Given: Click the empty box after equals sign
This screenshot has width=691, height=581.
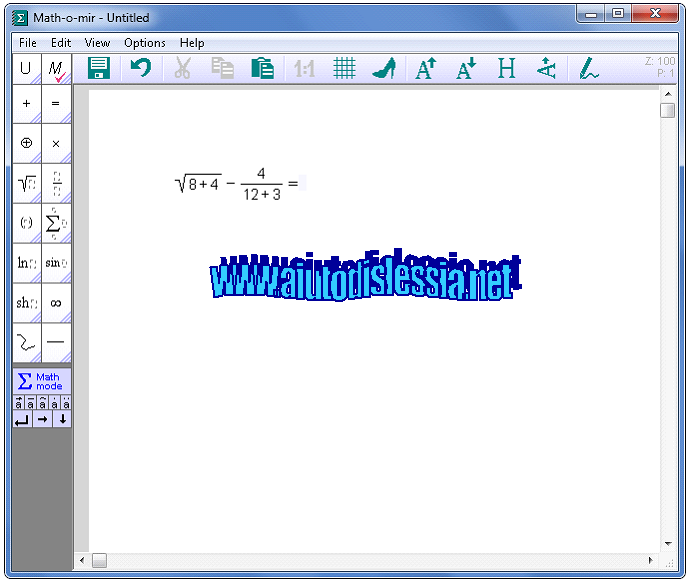Looking at the screenshot, I should [x=303, y=183].
